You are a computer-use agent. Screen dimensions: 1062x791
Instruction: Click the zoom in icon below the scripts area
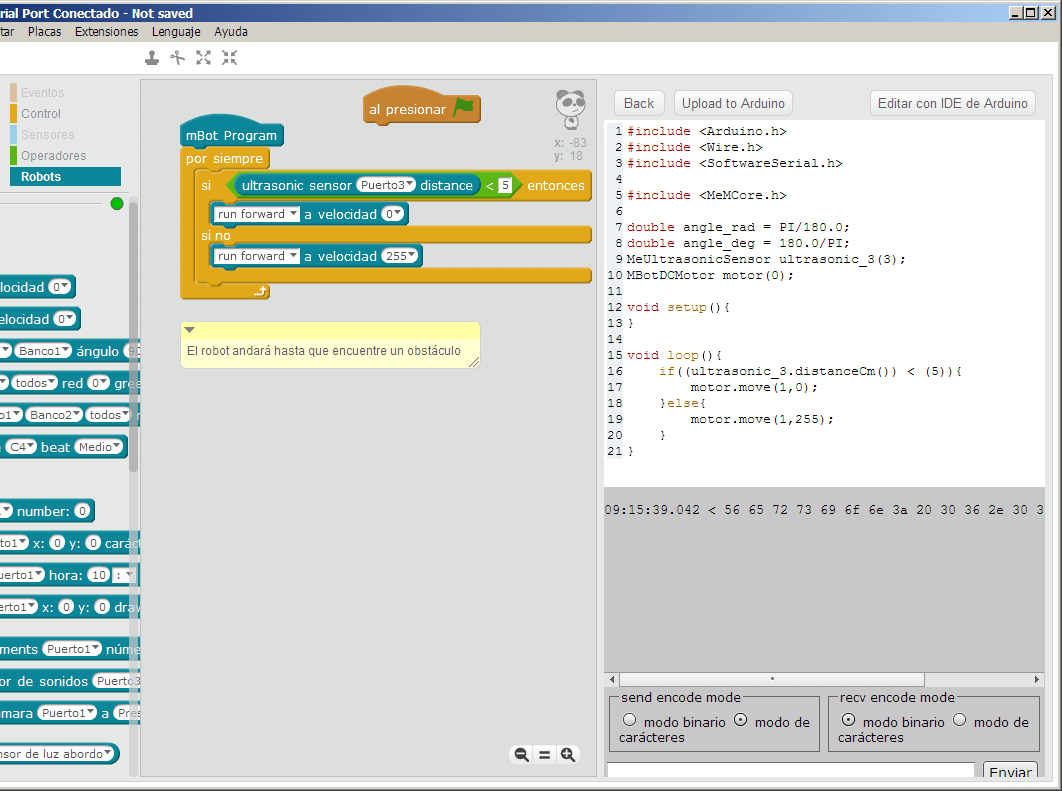(569, 755)
